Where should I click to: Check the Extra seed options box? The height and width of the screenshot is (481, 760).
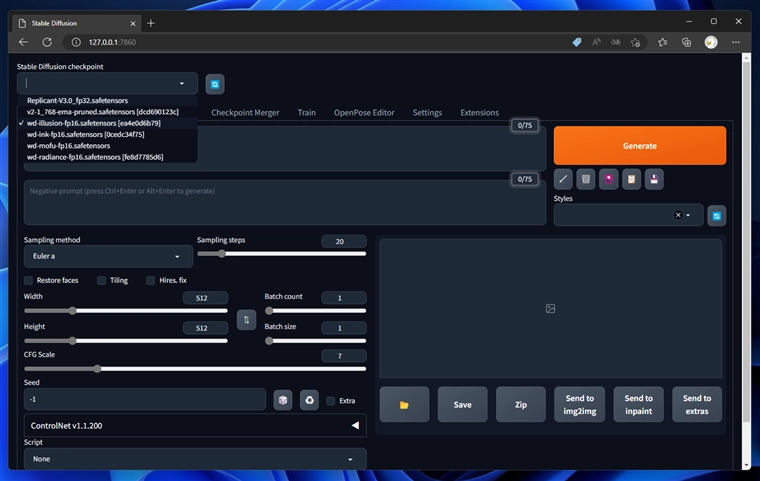click(331, 401)
